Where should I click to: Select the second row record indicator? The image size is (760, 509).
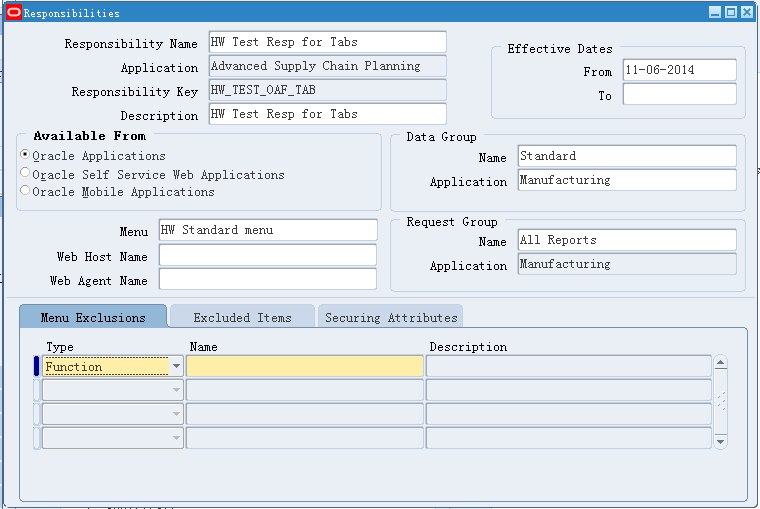click(36, 390)
